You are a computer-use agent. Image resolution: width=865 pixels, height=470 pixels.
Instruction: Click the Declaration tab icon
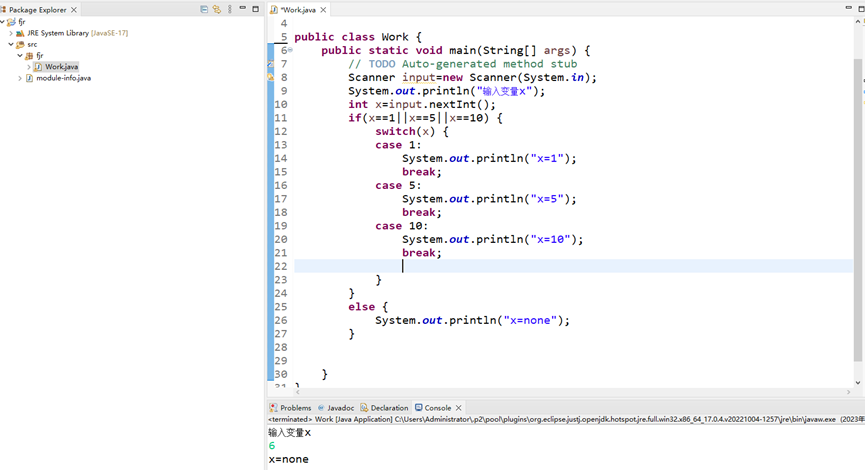(x=364, y=408)
